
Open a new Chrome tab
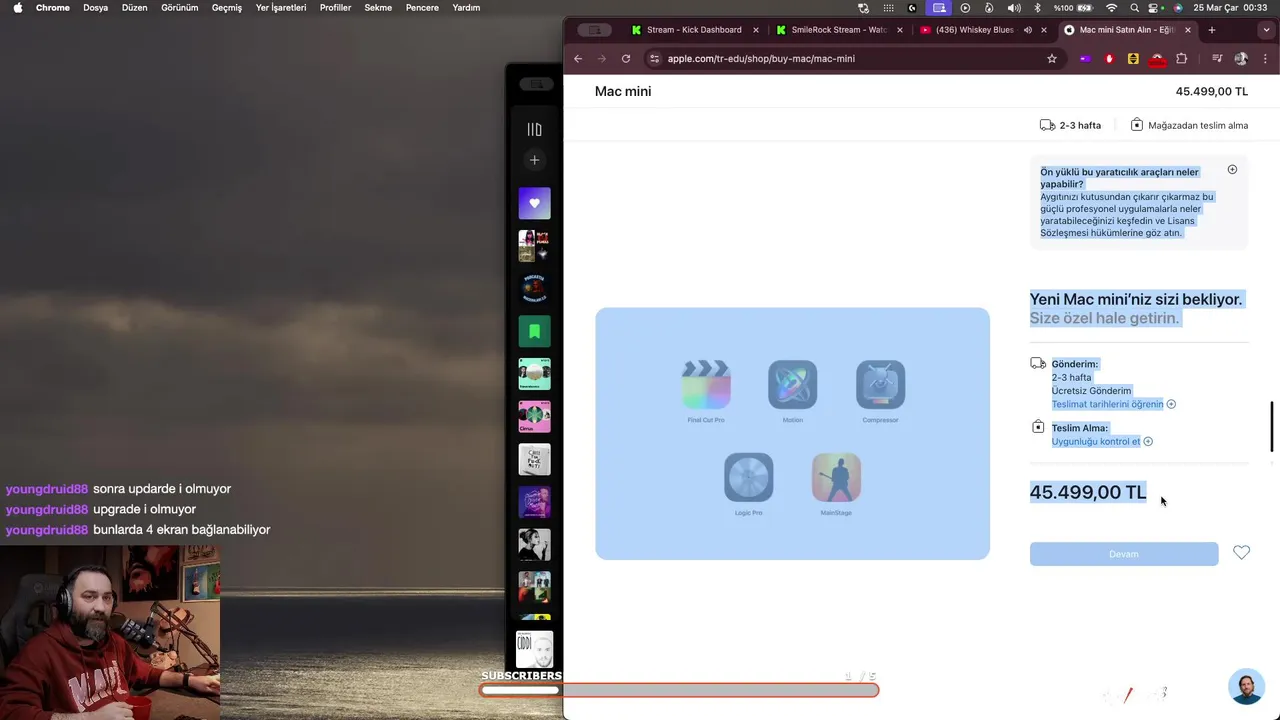point(1212,30)
